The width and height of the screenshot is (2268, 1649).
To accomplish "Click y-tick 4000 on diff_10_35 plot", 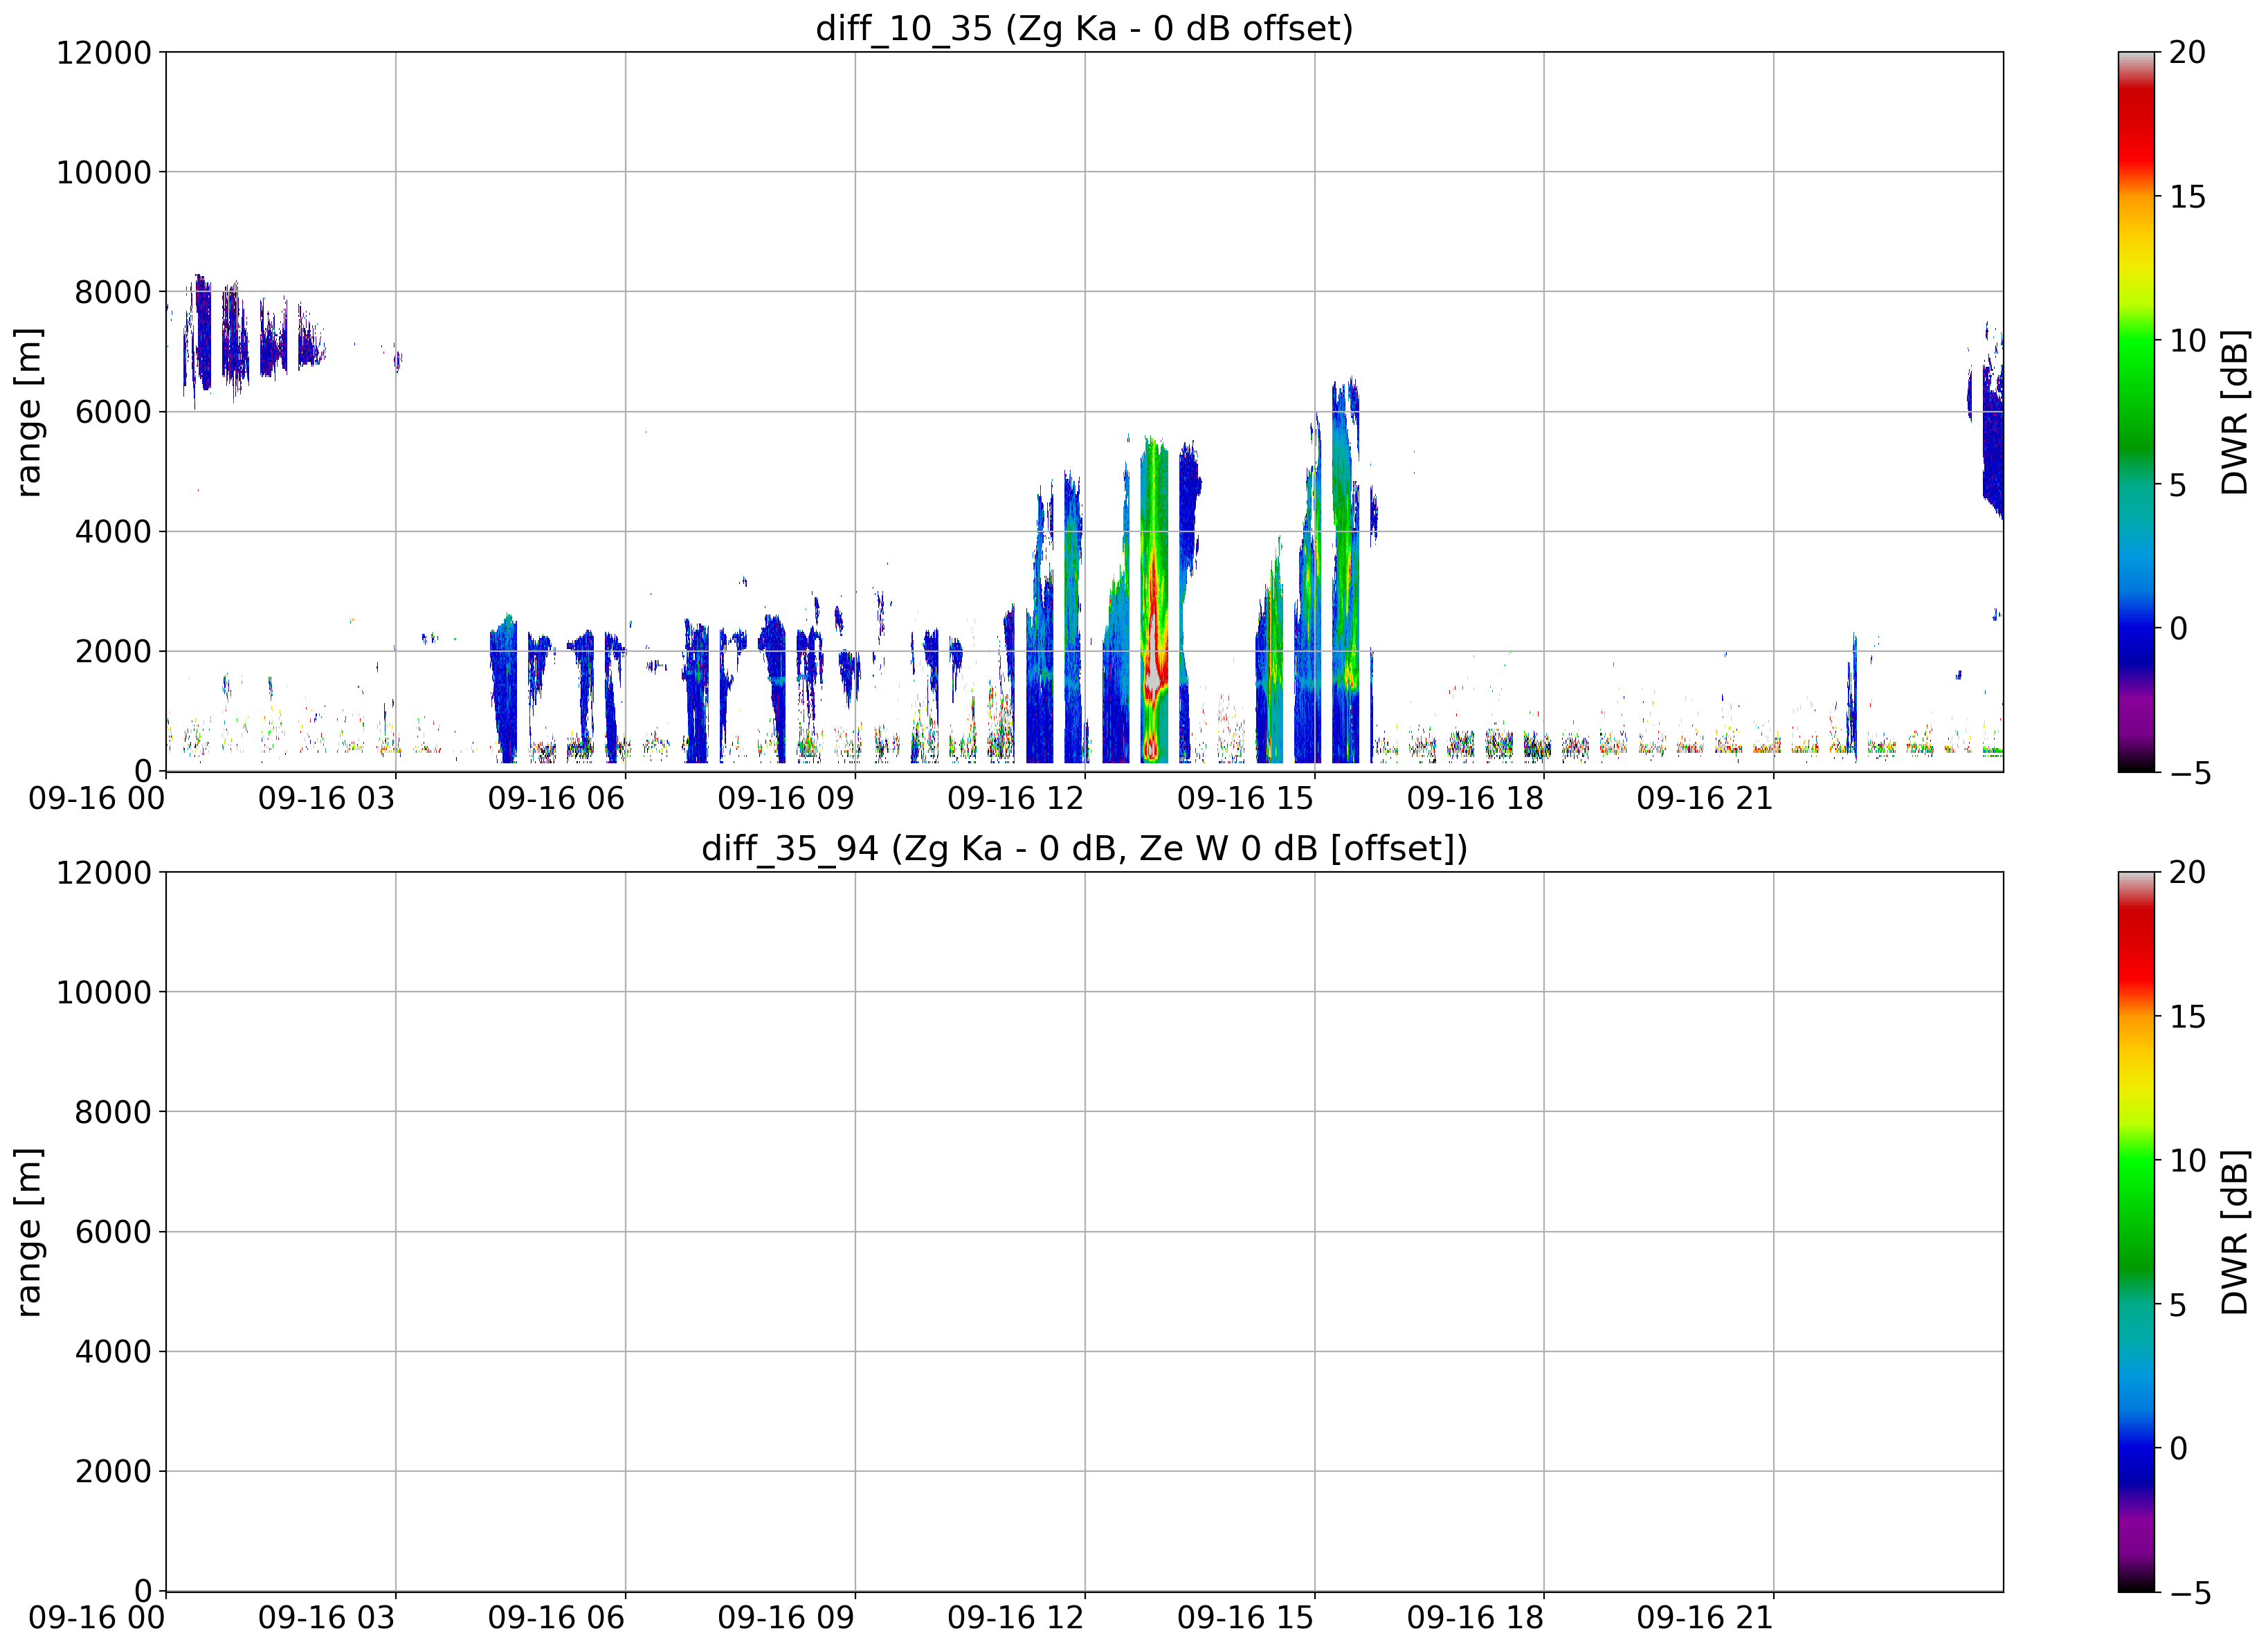I will (x=113, y=531).
